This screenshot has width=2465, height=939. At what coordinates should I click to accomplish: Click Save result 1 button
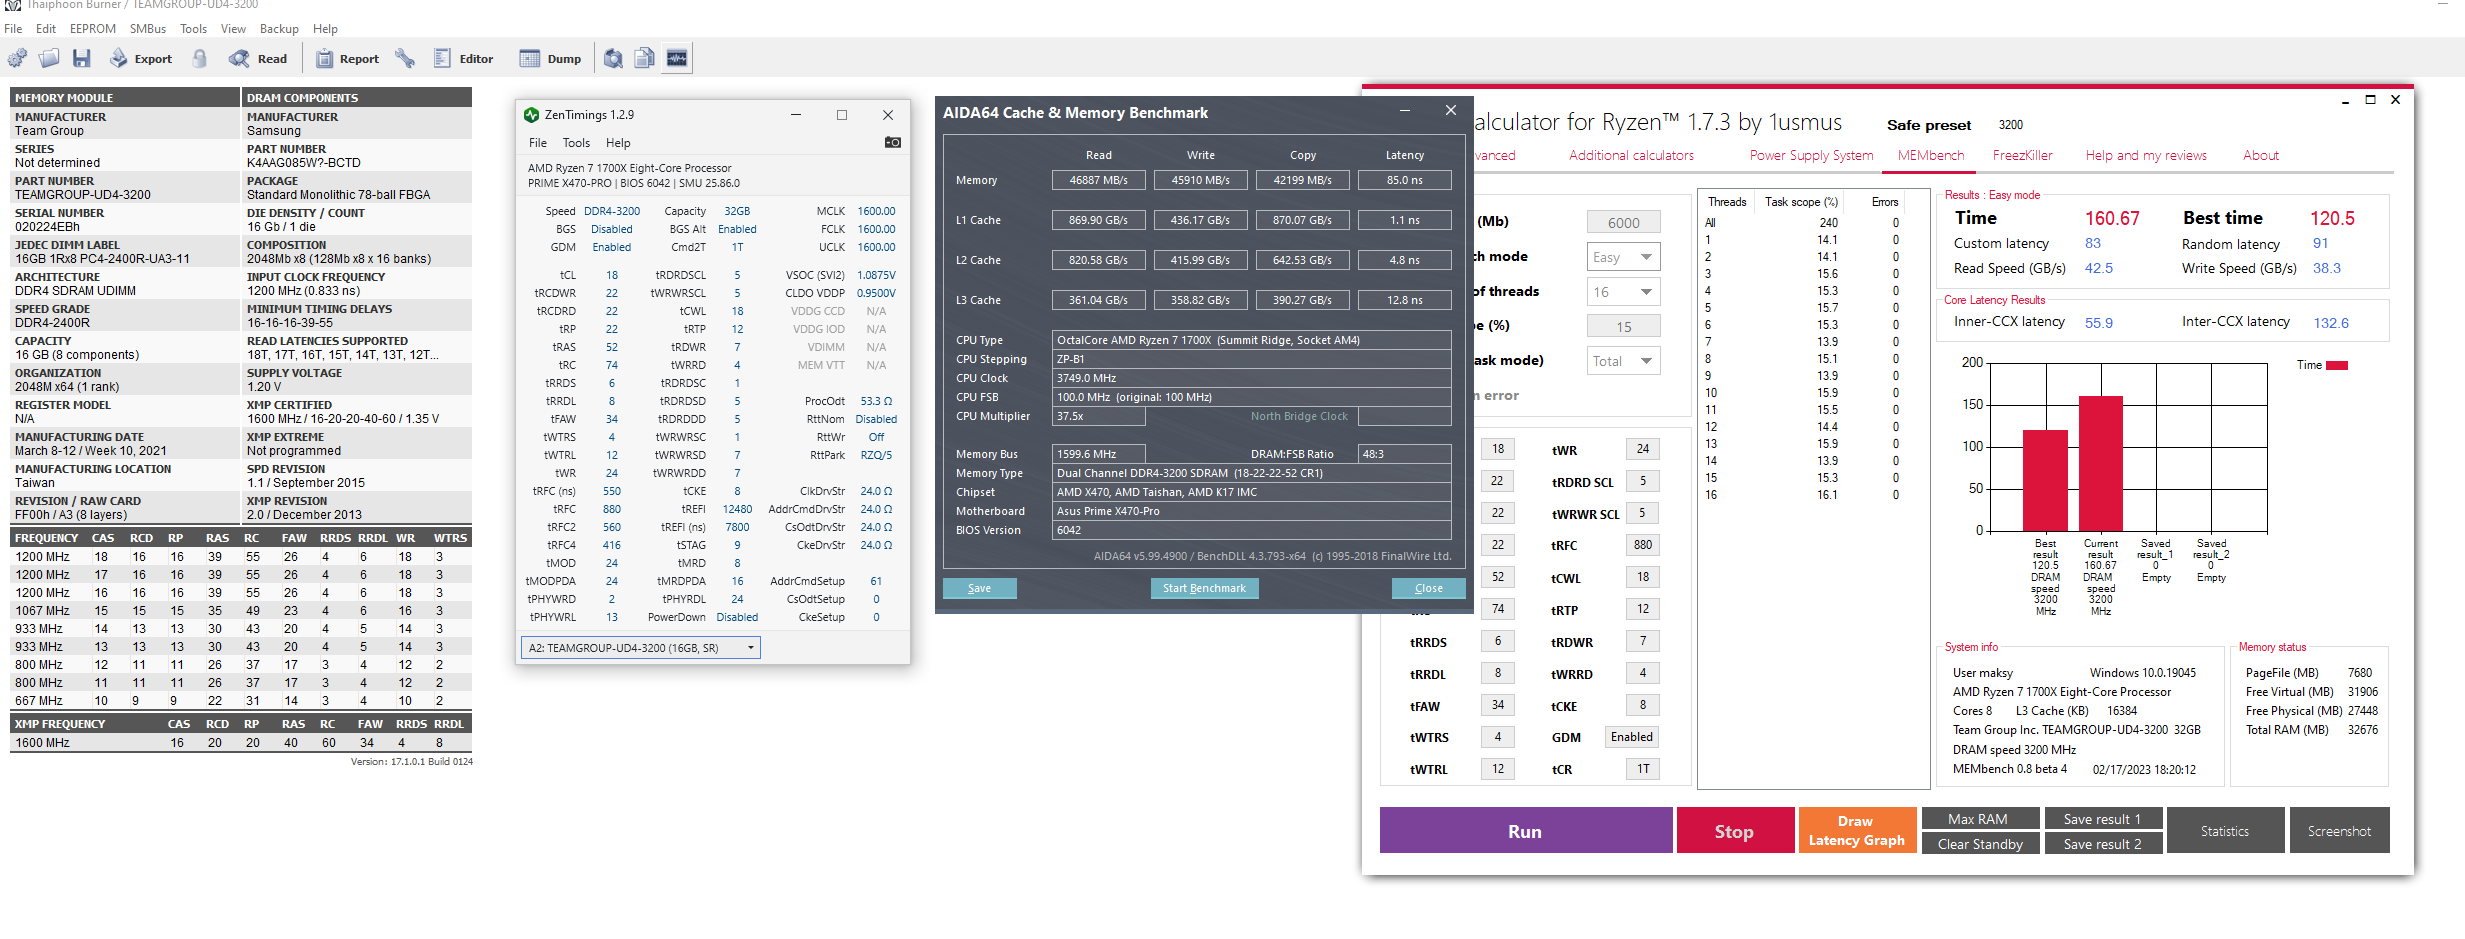point(2102,819)
